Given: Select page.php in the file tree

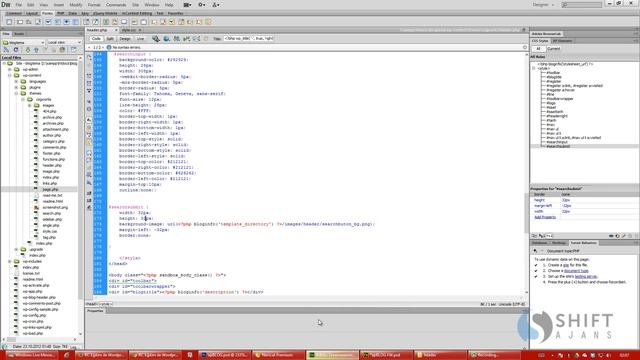Looking at the screenshot, I should point(50,189).
